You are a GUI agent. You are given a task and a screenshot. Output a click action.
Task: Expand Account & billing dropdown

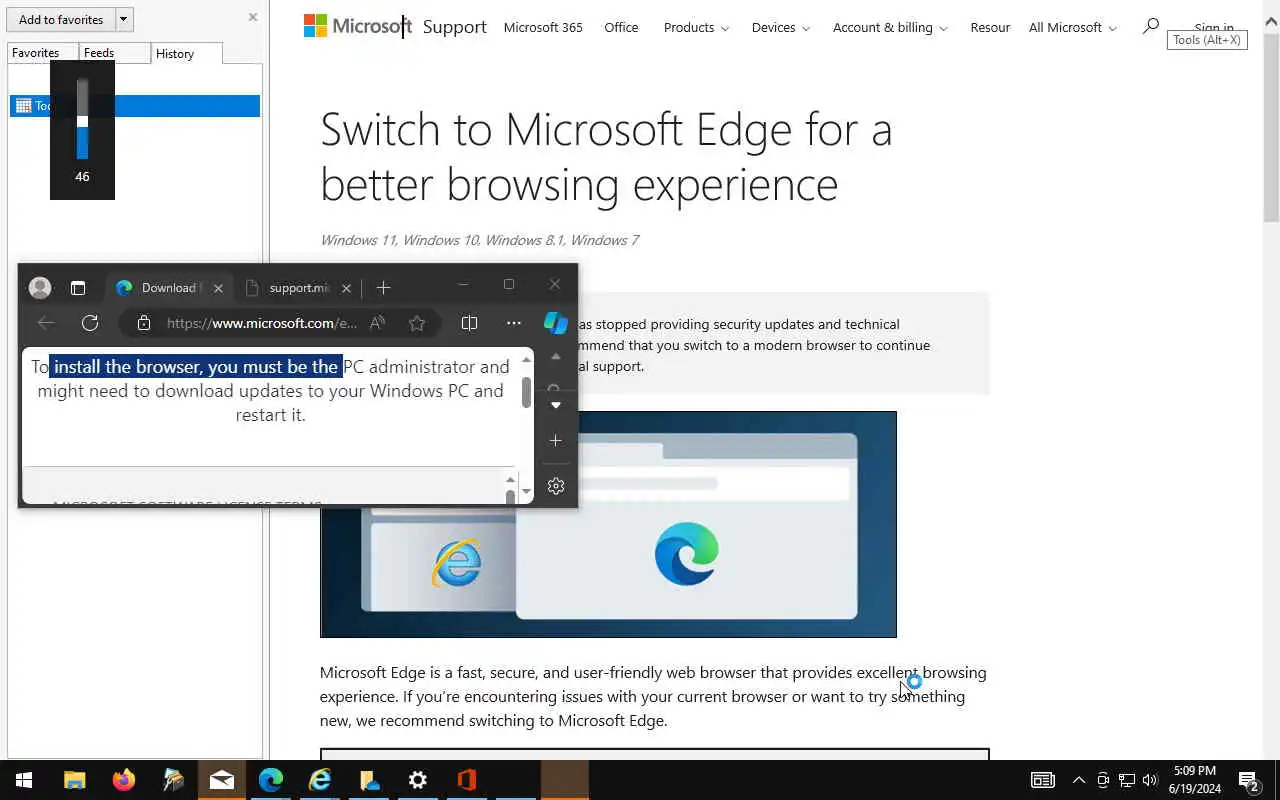(x=890, y=27)
